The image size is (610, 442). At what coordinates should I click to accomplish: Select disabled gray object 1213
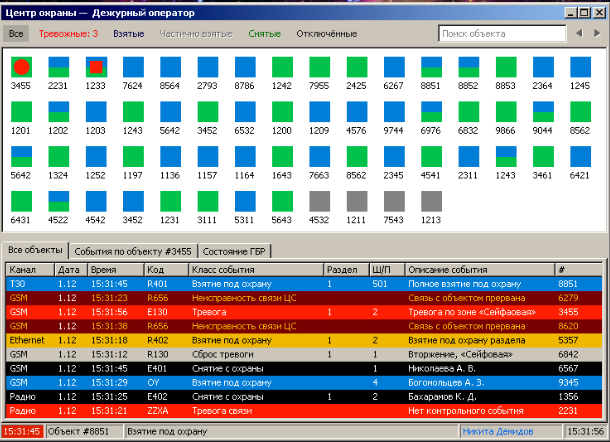tap(431, 201)
